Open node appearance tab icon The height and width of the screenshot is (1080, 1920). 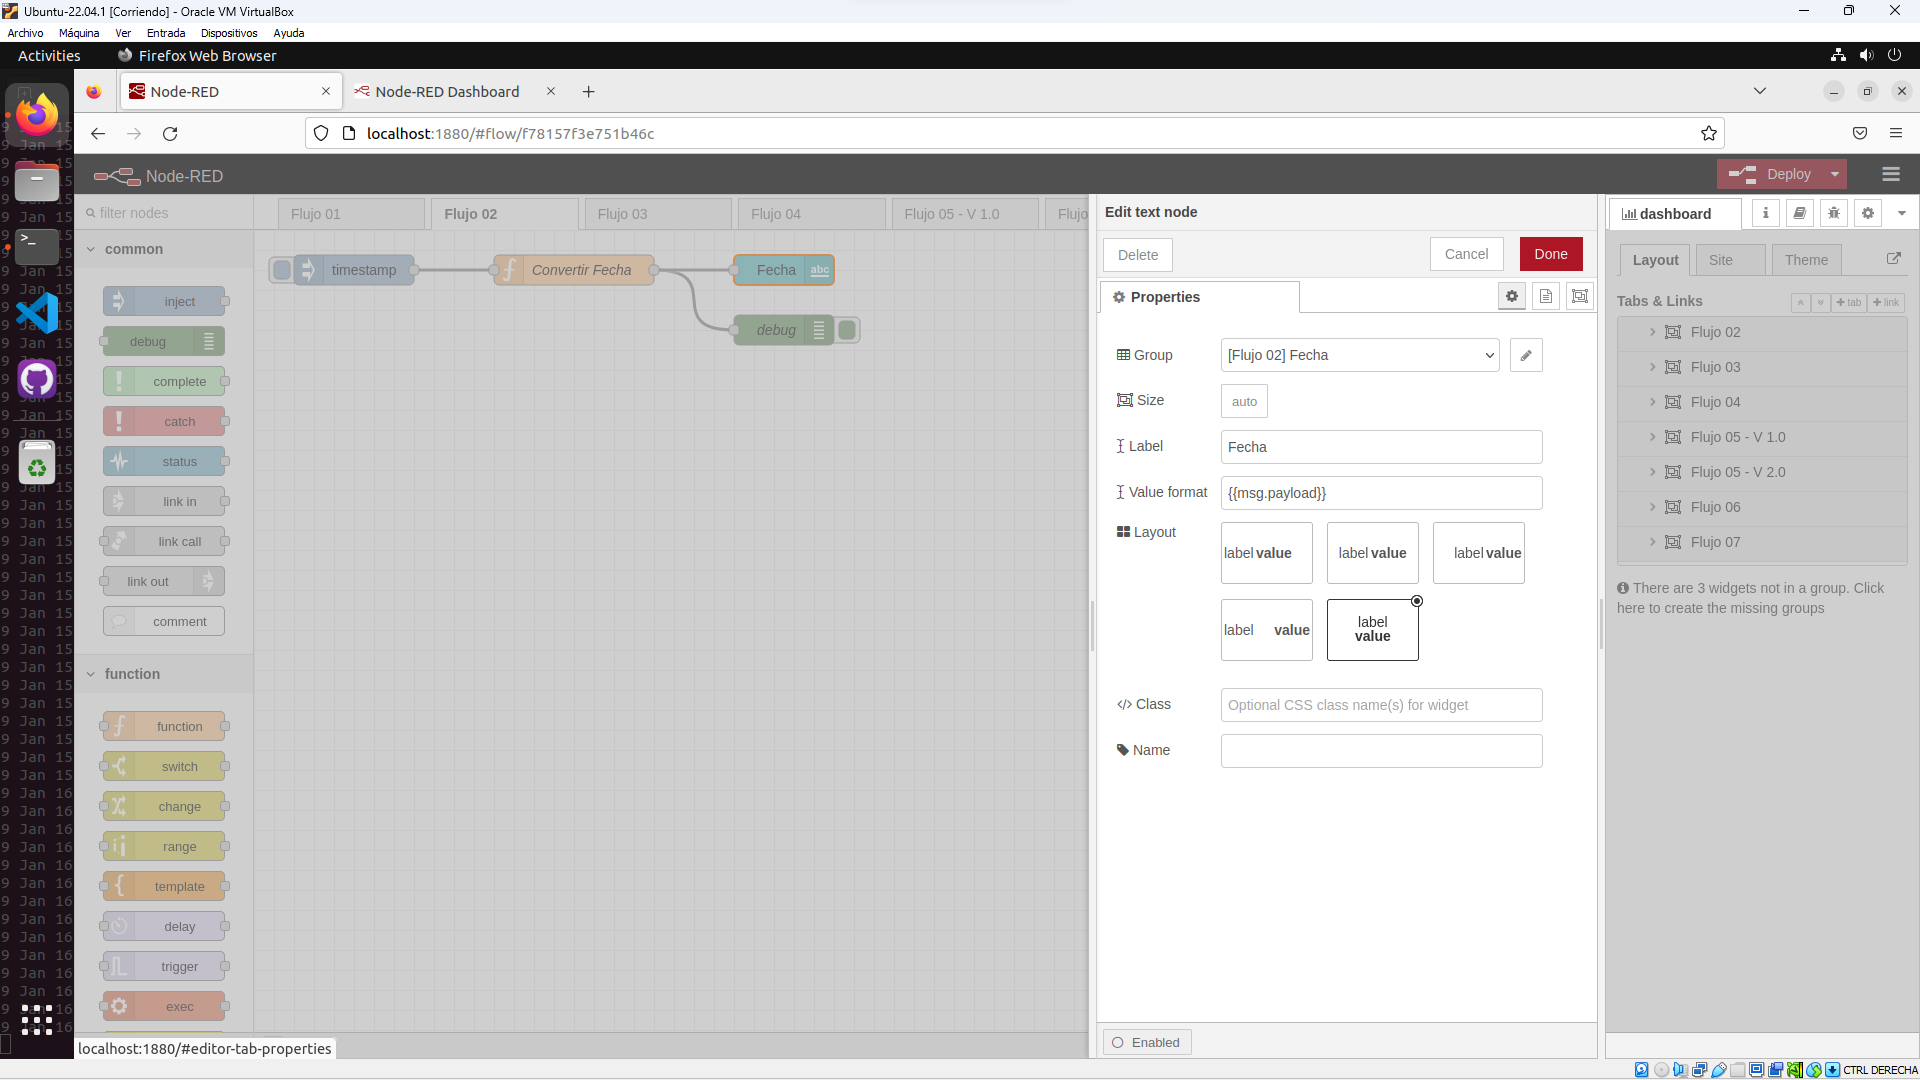1580,296
